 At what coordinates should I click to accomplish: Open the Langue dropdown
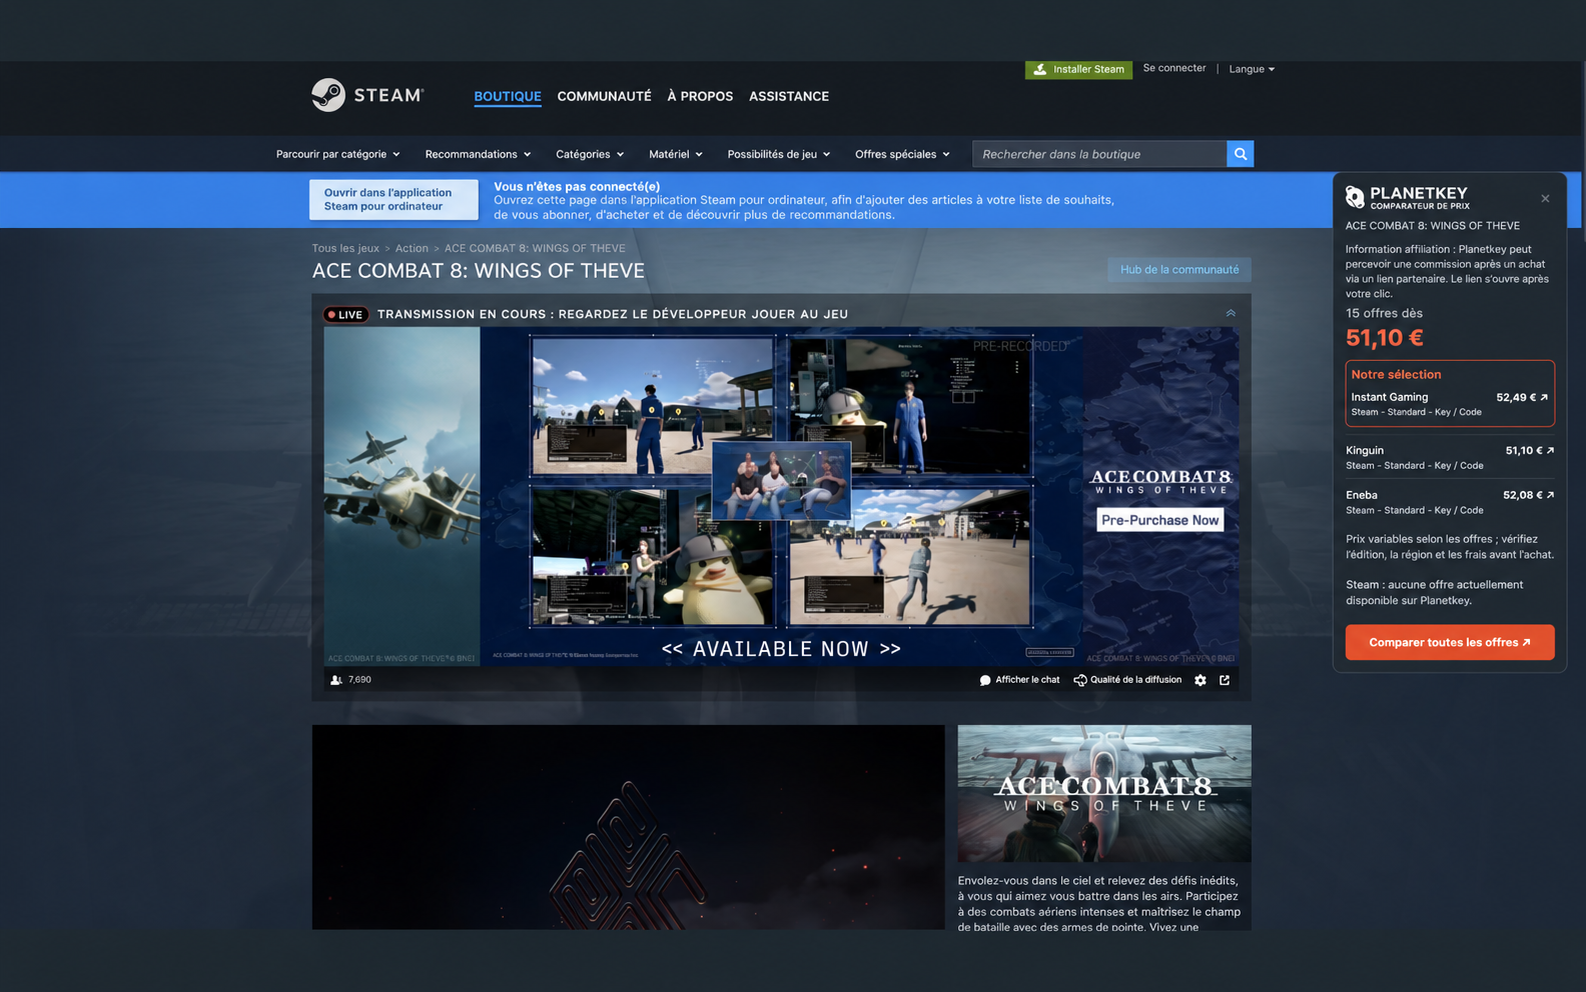coord(1252,69)
